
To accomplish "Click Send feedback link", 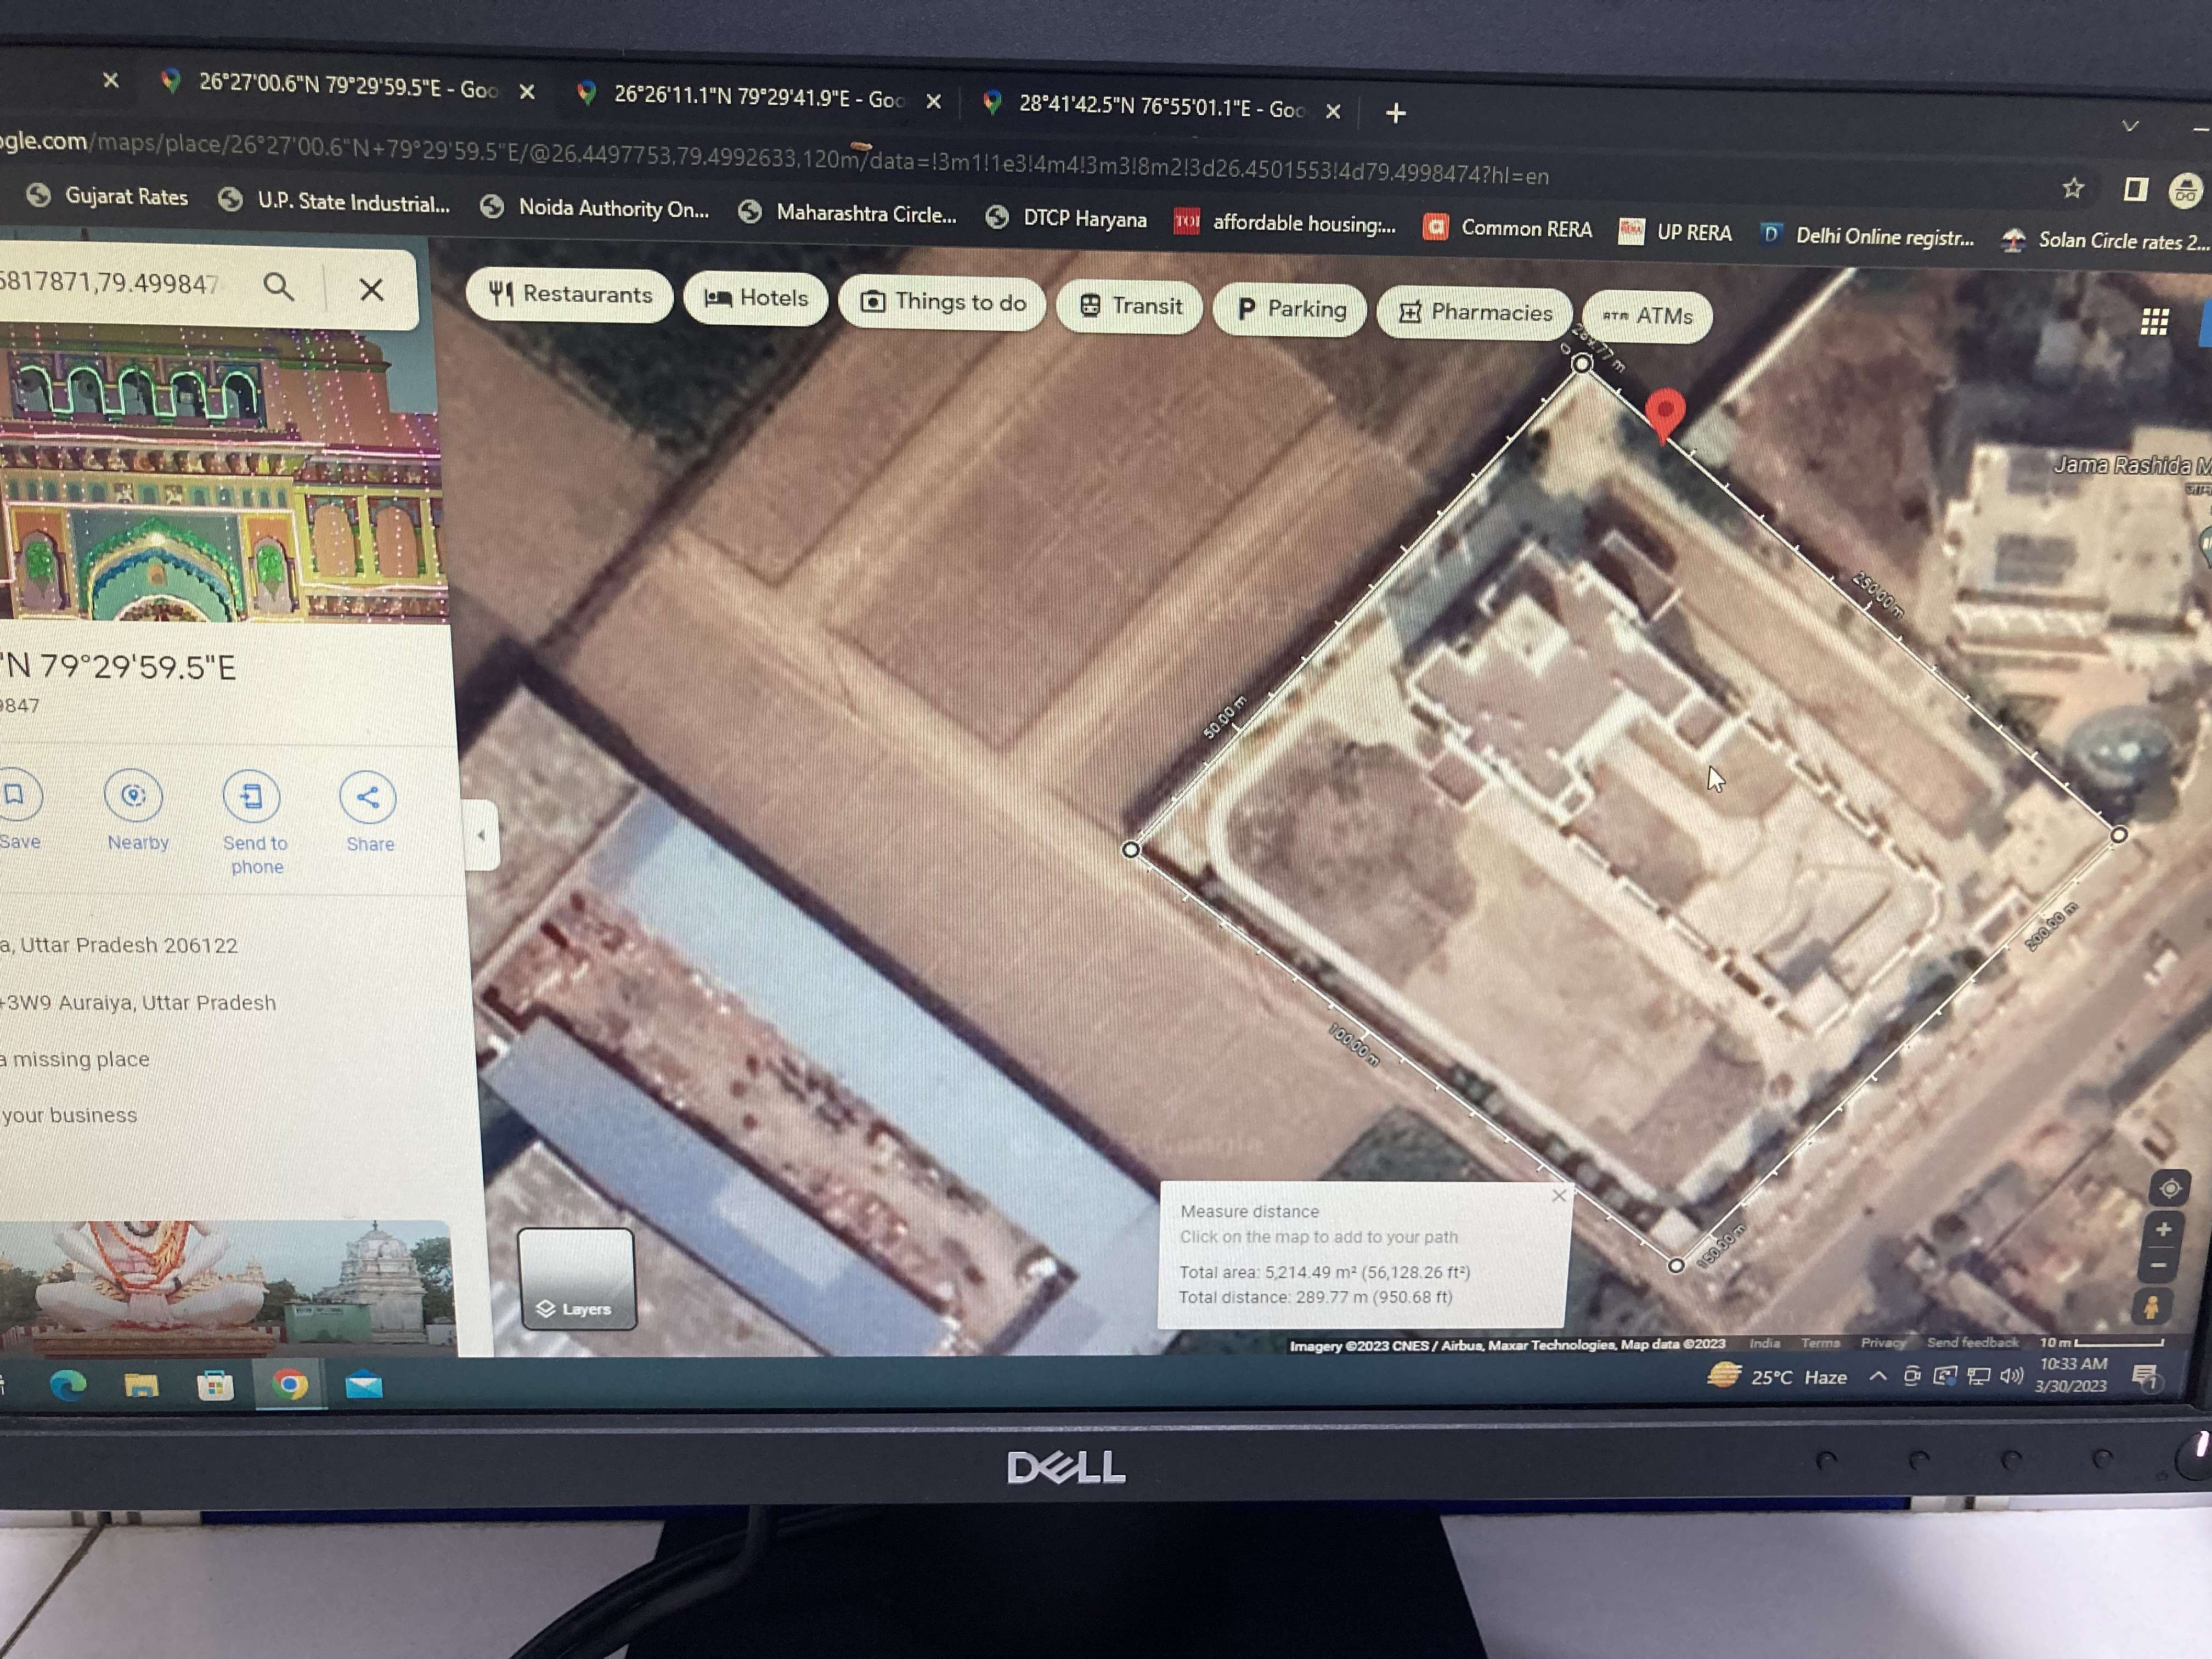I will tap(1972, 1342).
